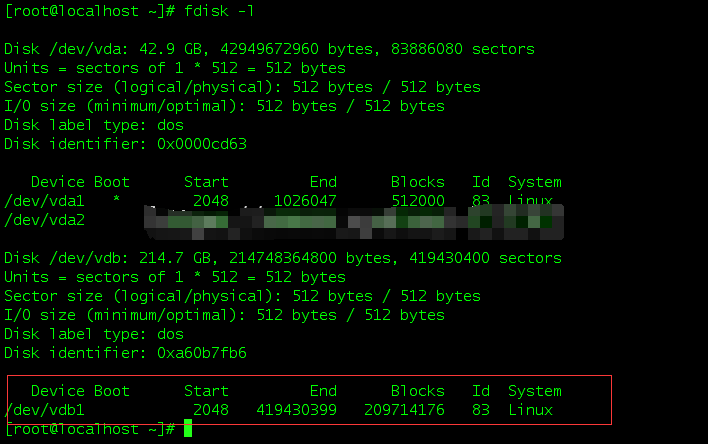Viewport: 708px width, 445px height.
Task: Click the 'fdisk -l' command text
Action: [219, 11]
